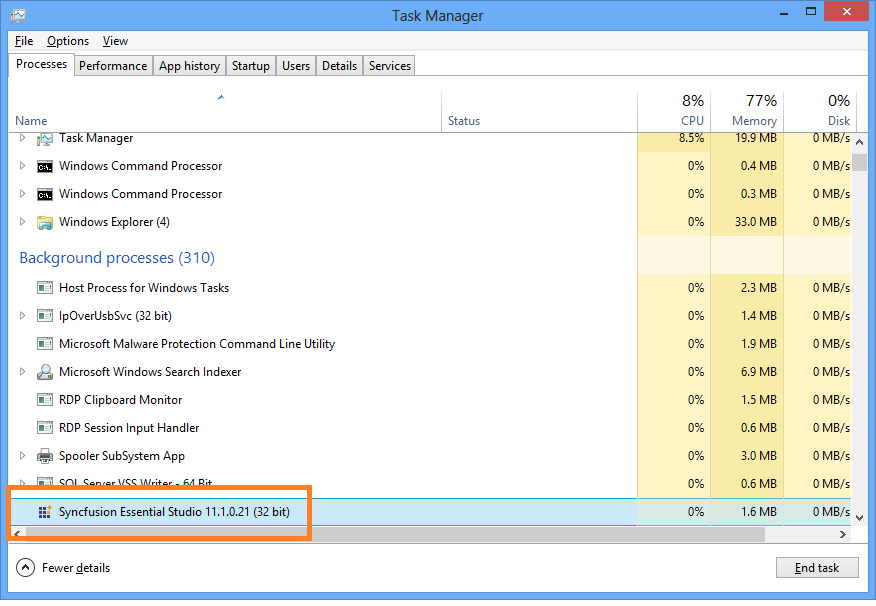Expand the Windows Explorer (4) group
This screenshot has width=876, height=606.
22,222
